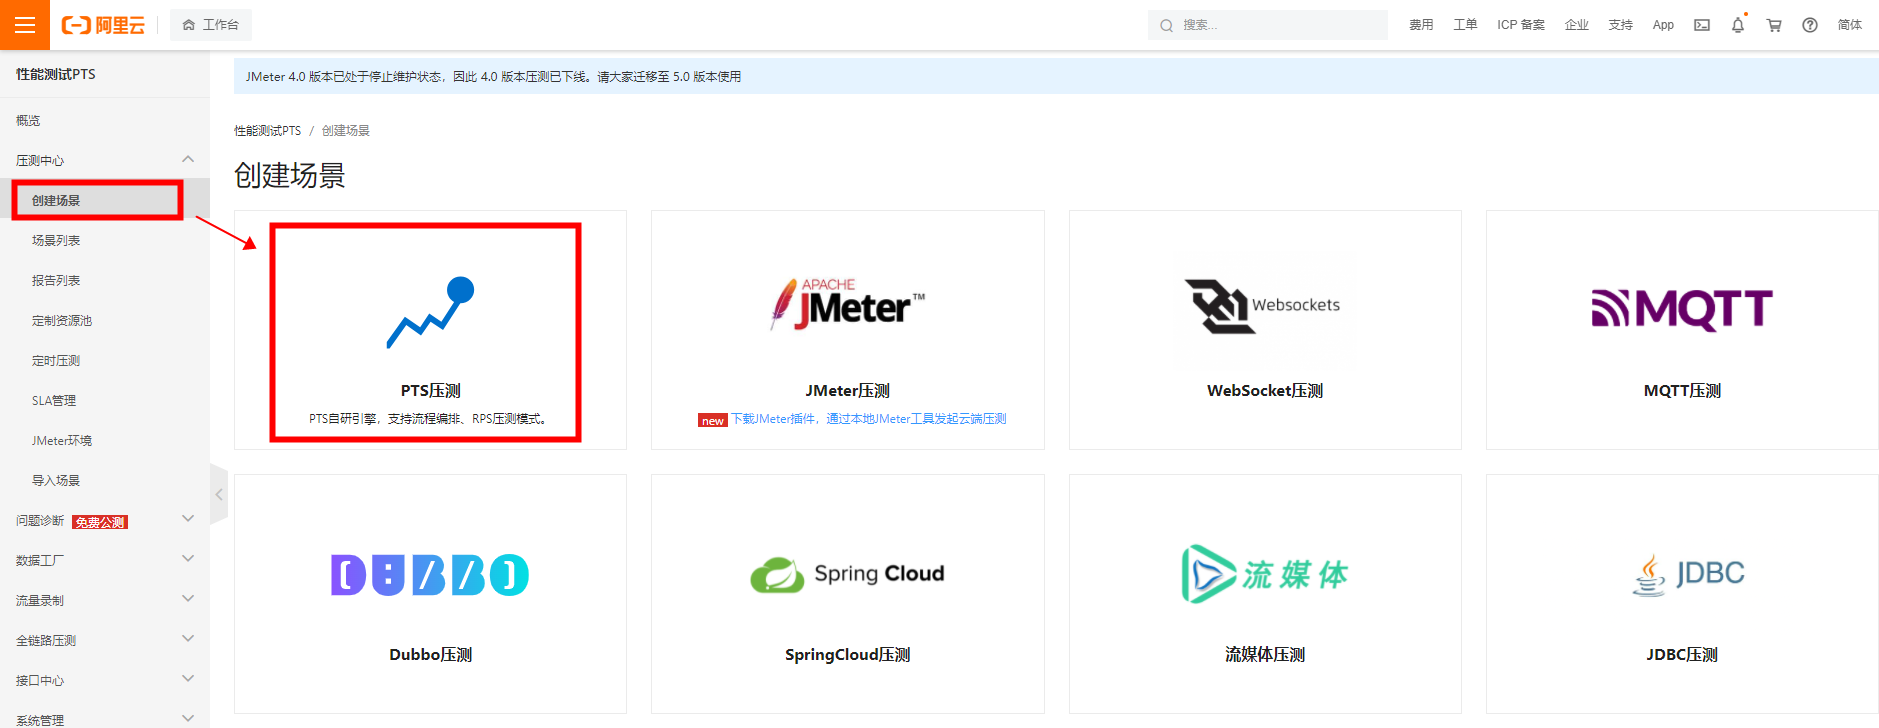Image resolution: width=1879 pixels, height=728 pixels.
Task: Open the 工单 menu
Action: (1465, 25)
